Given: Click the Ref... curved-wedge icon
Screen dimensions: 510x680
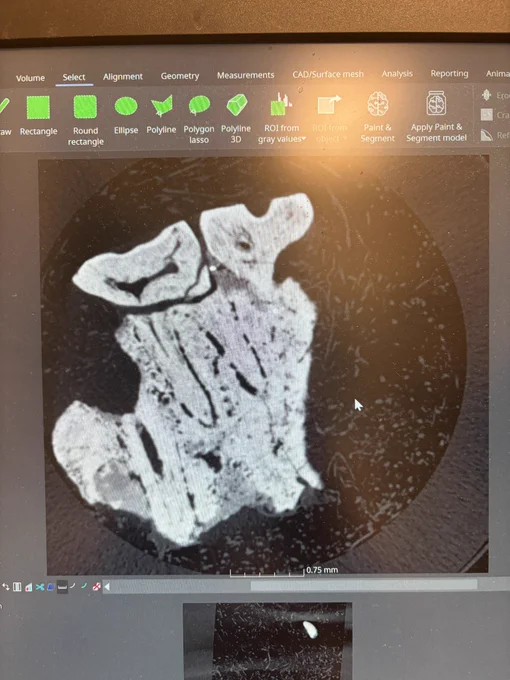Looking at the screenshot, I should [x=487, y=135].
